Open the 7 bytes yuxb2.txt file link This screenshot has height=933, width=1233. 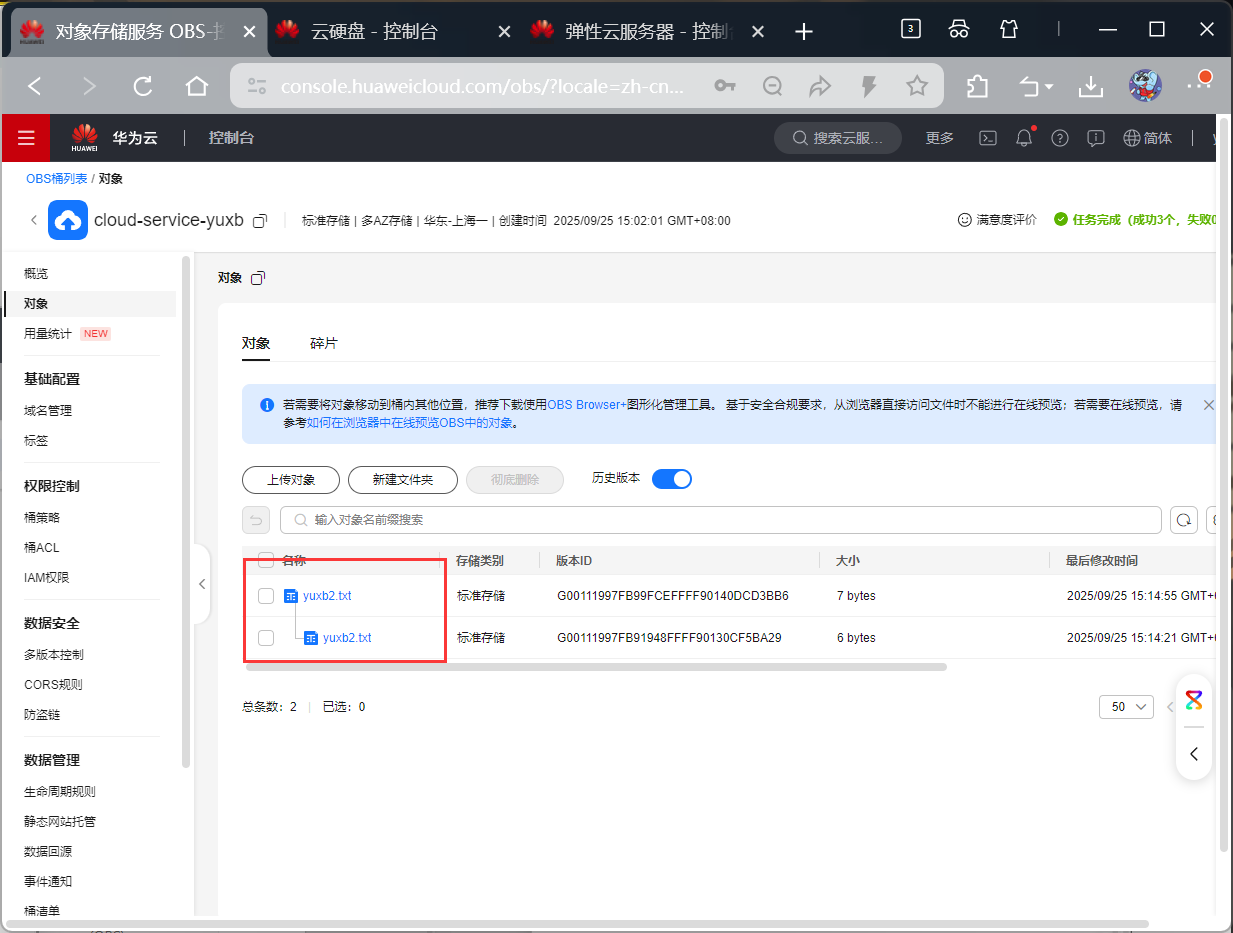[327, 596]
